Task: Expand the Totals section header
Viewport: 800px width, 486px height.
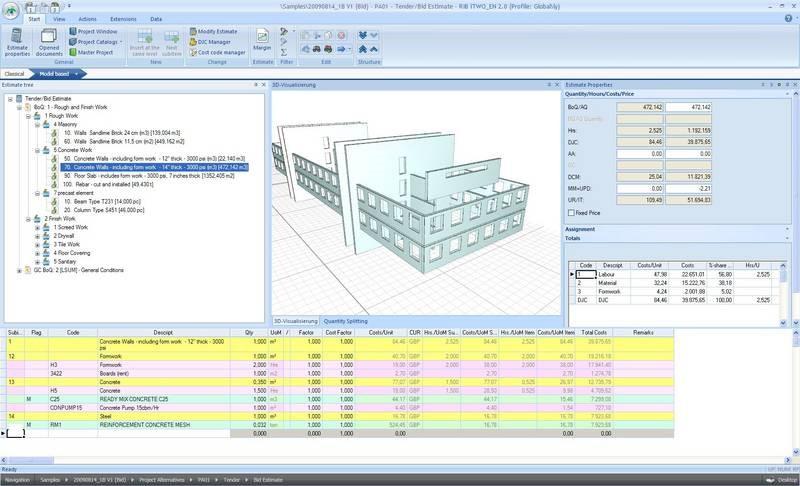Action: click(678, 238)
